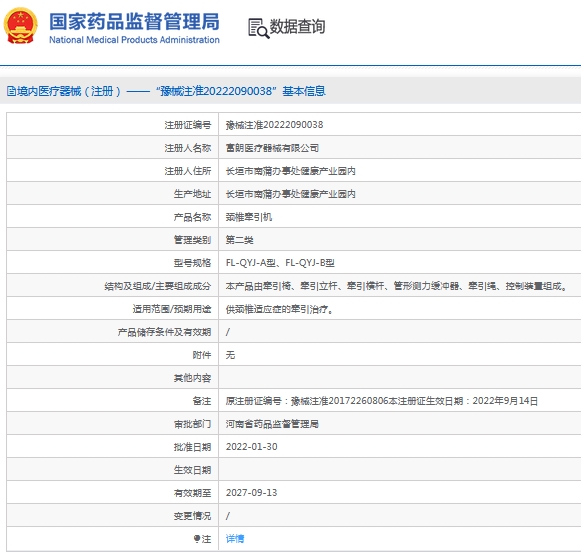This screenshot has width=581, height=558.
Task: Click the bullet icon beside 注 label
Action: tap(197, 539)
